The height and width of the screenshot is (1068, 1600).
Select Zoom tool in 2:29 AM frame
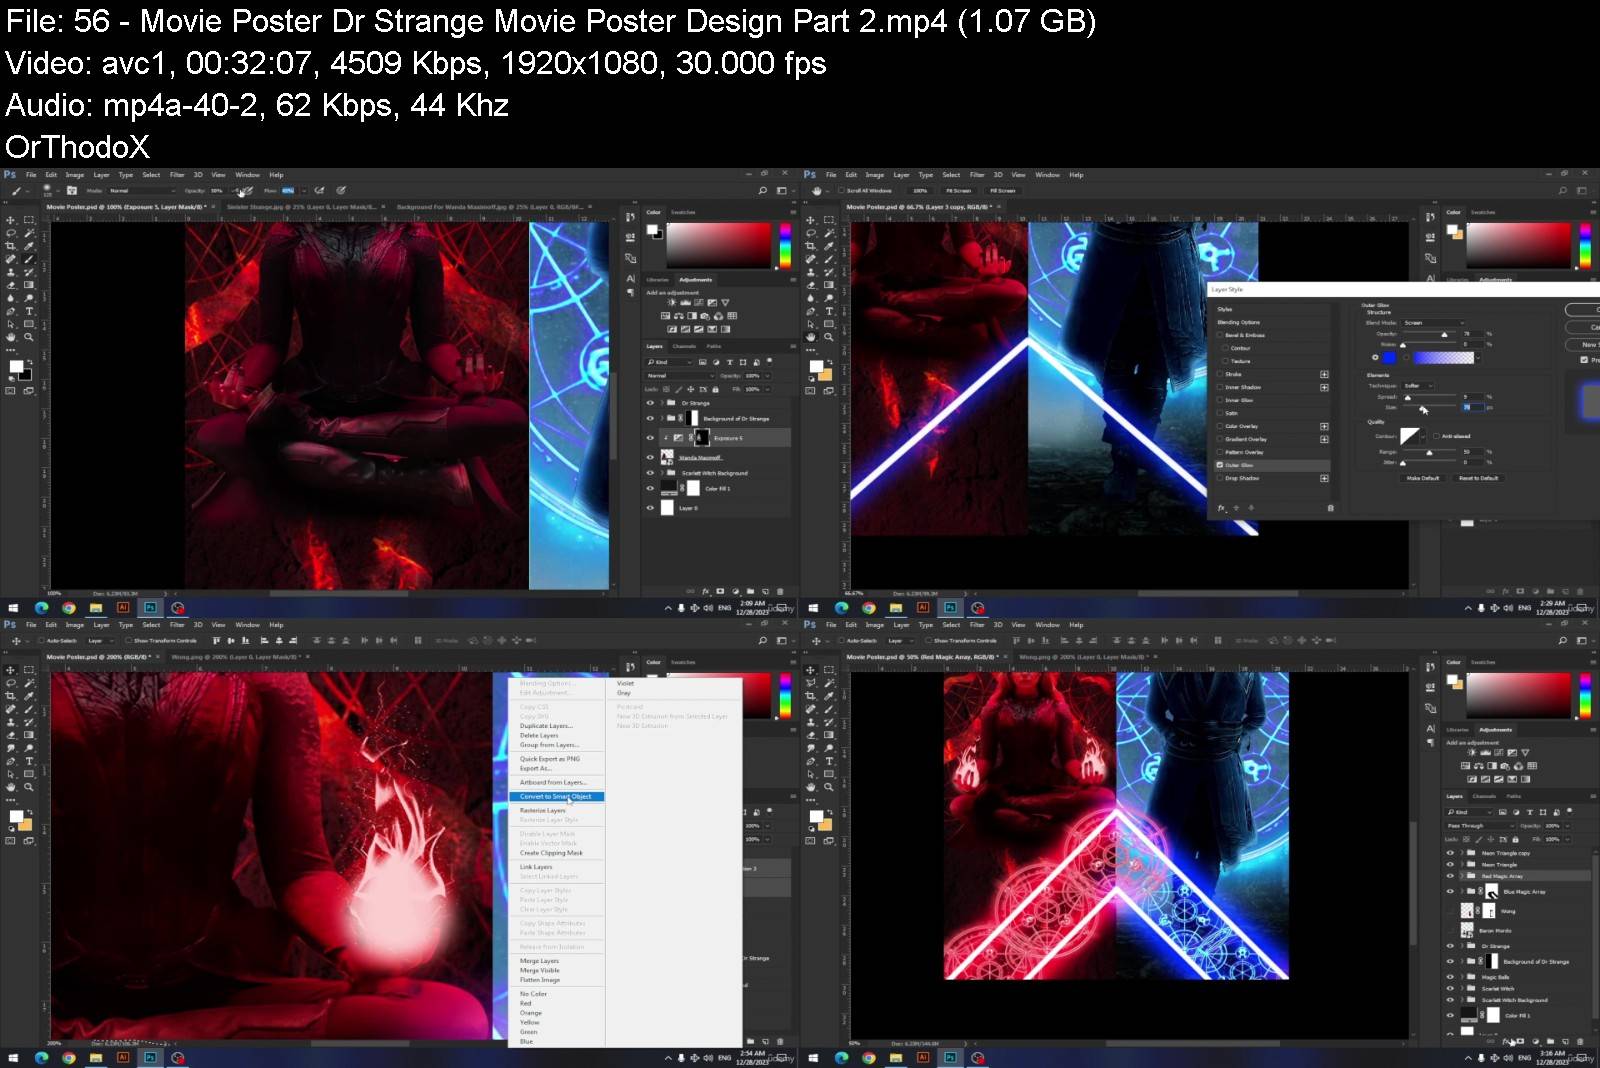[829, 337]
